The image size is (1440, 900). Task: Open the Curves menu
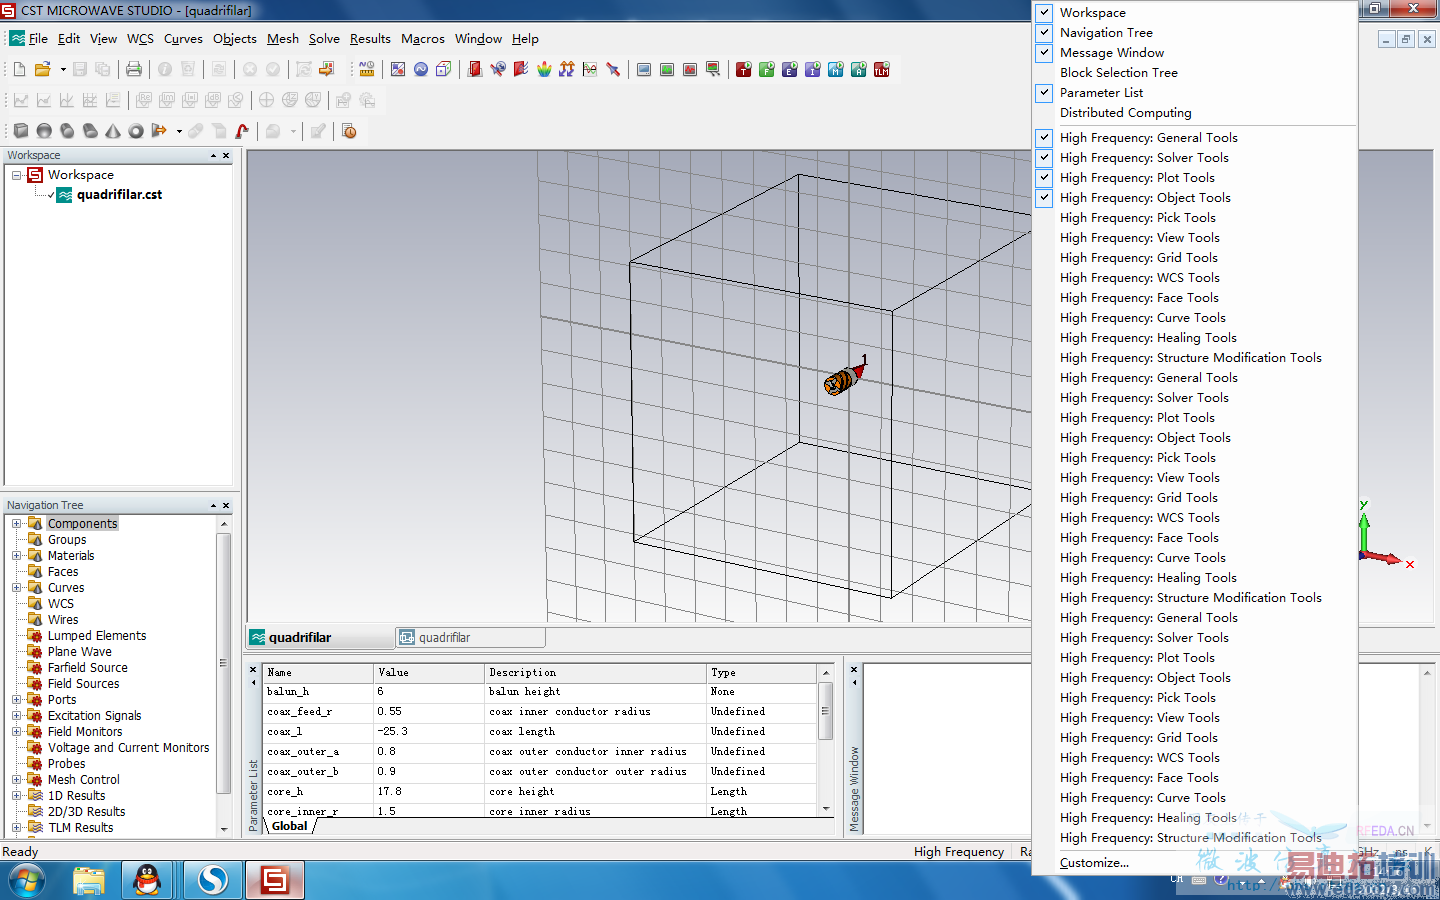pos(183,39)
